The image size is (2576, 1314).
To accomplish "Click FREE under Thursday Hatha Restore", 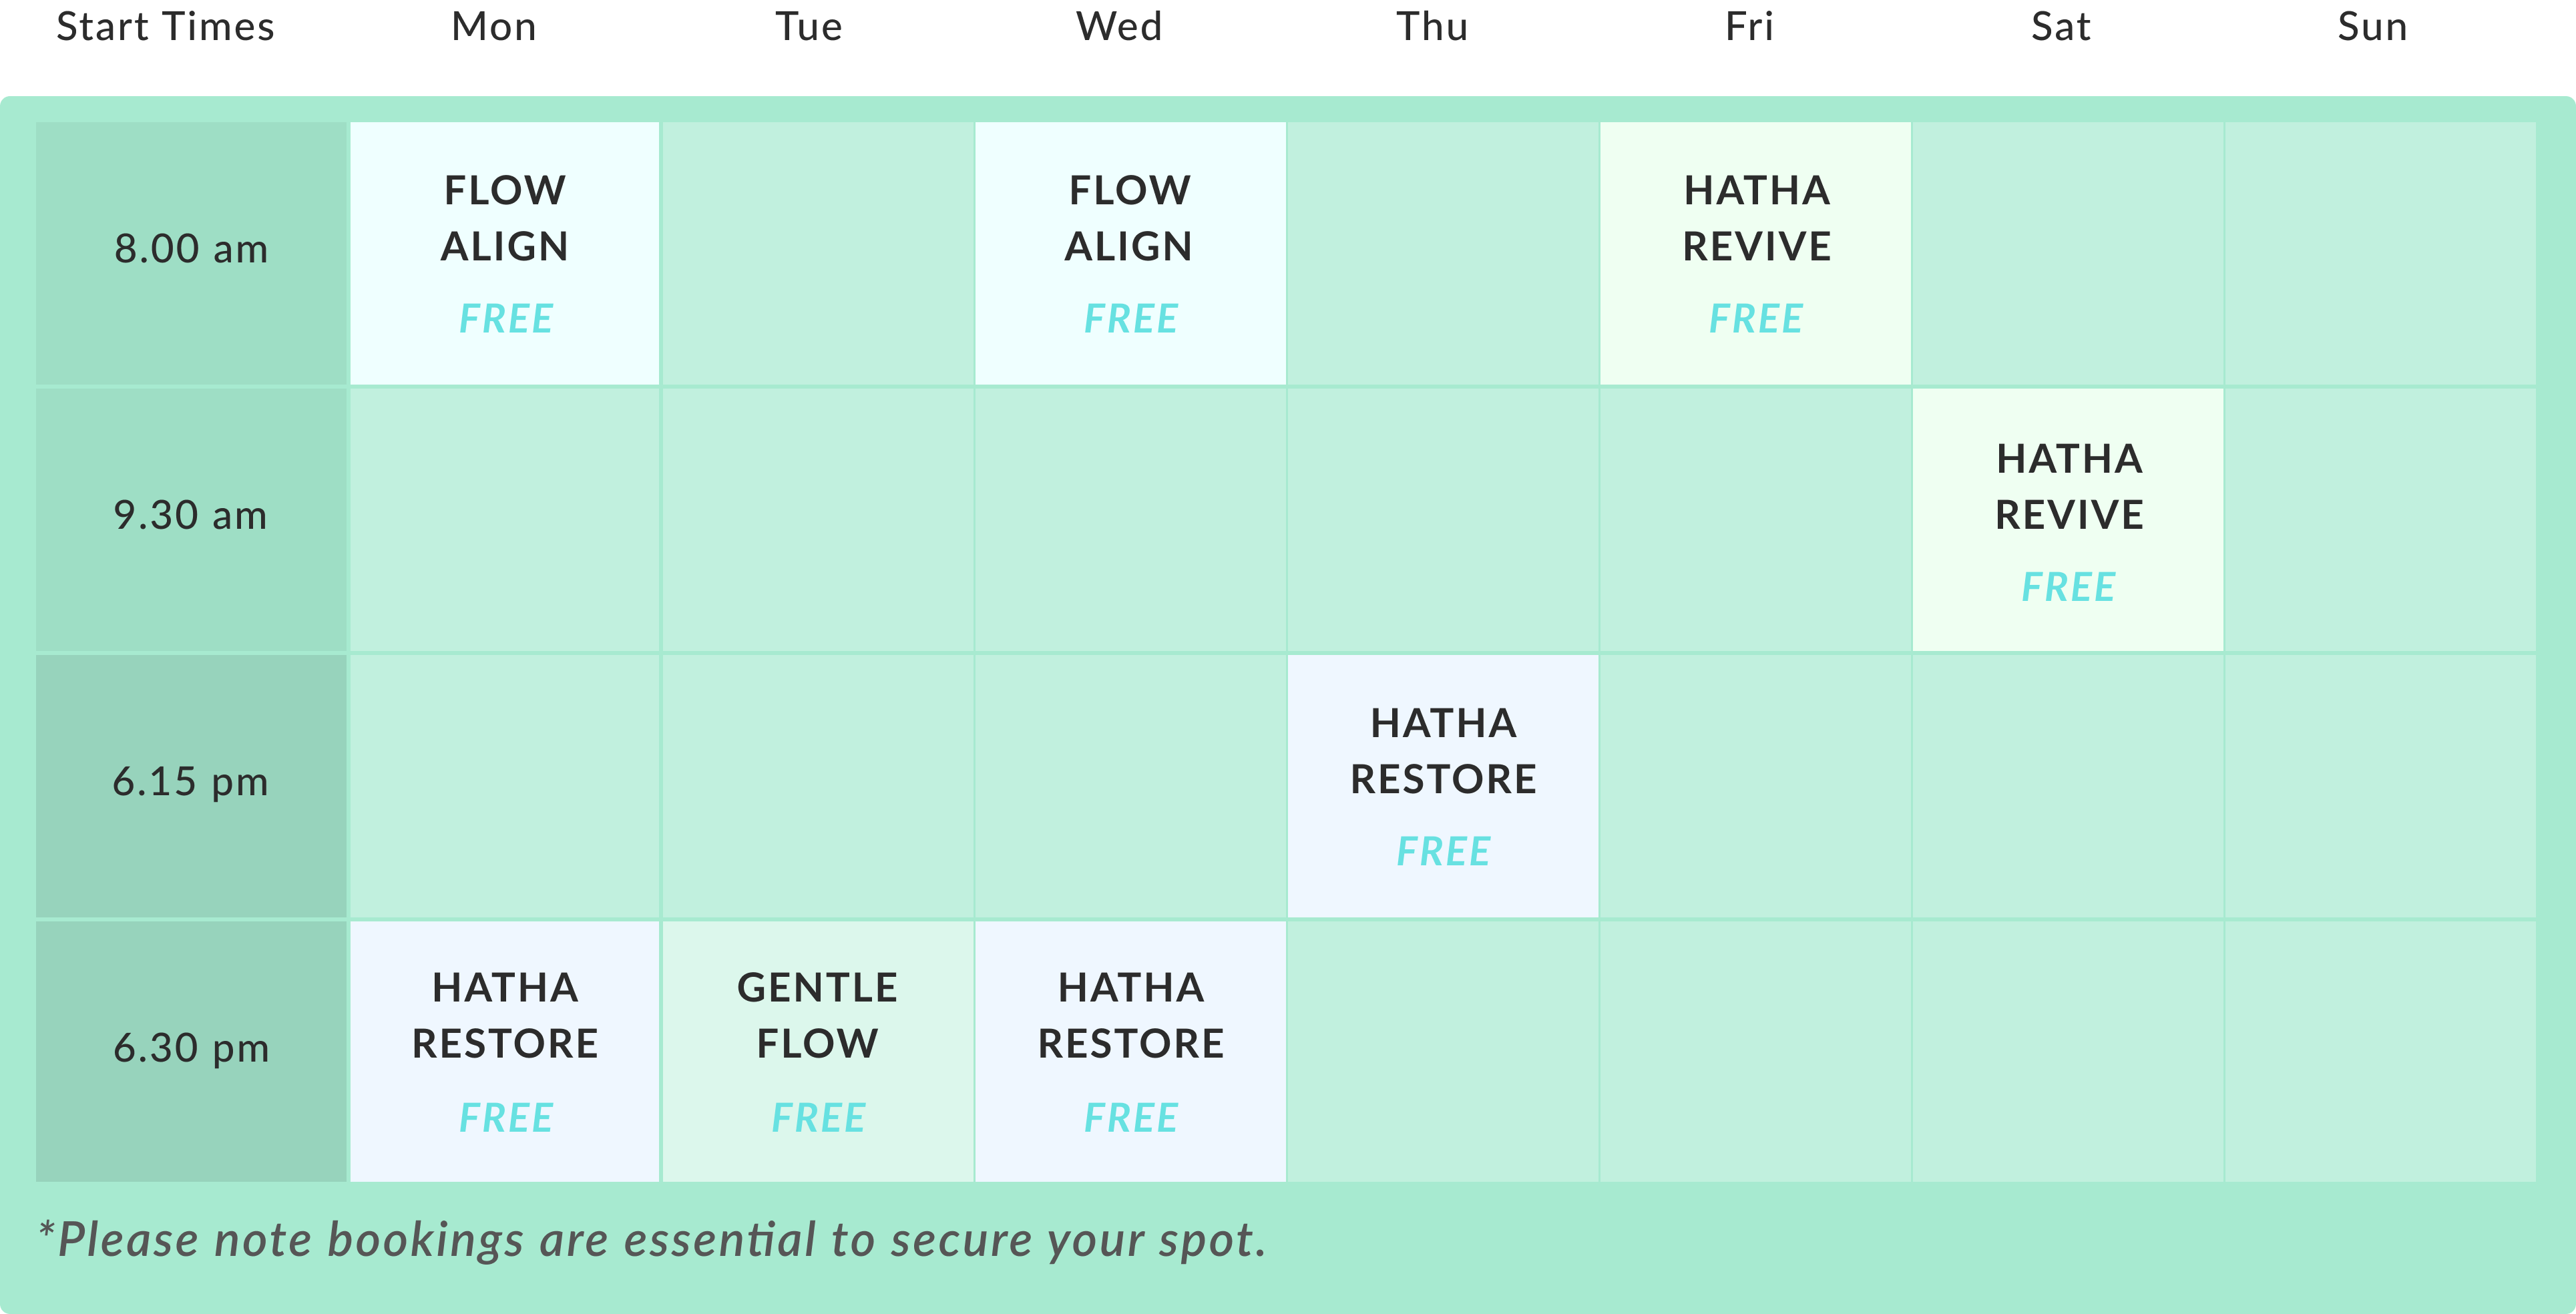I will pos(1443,852).
